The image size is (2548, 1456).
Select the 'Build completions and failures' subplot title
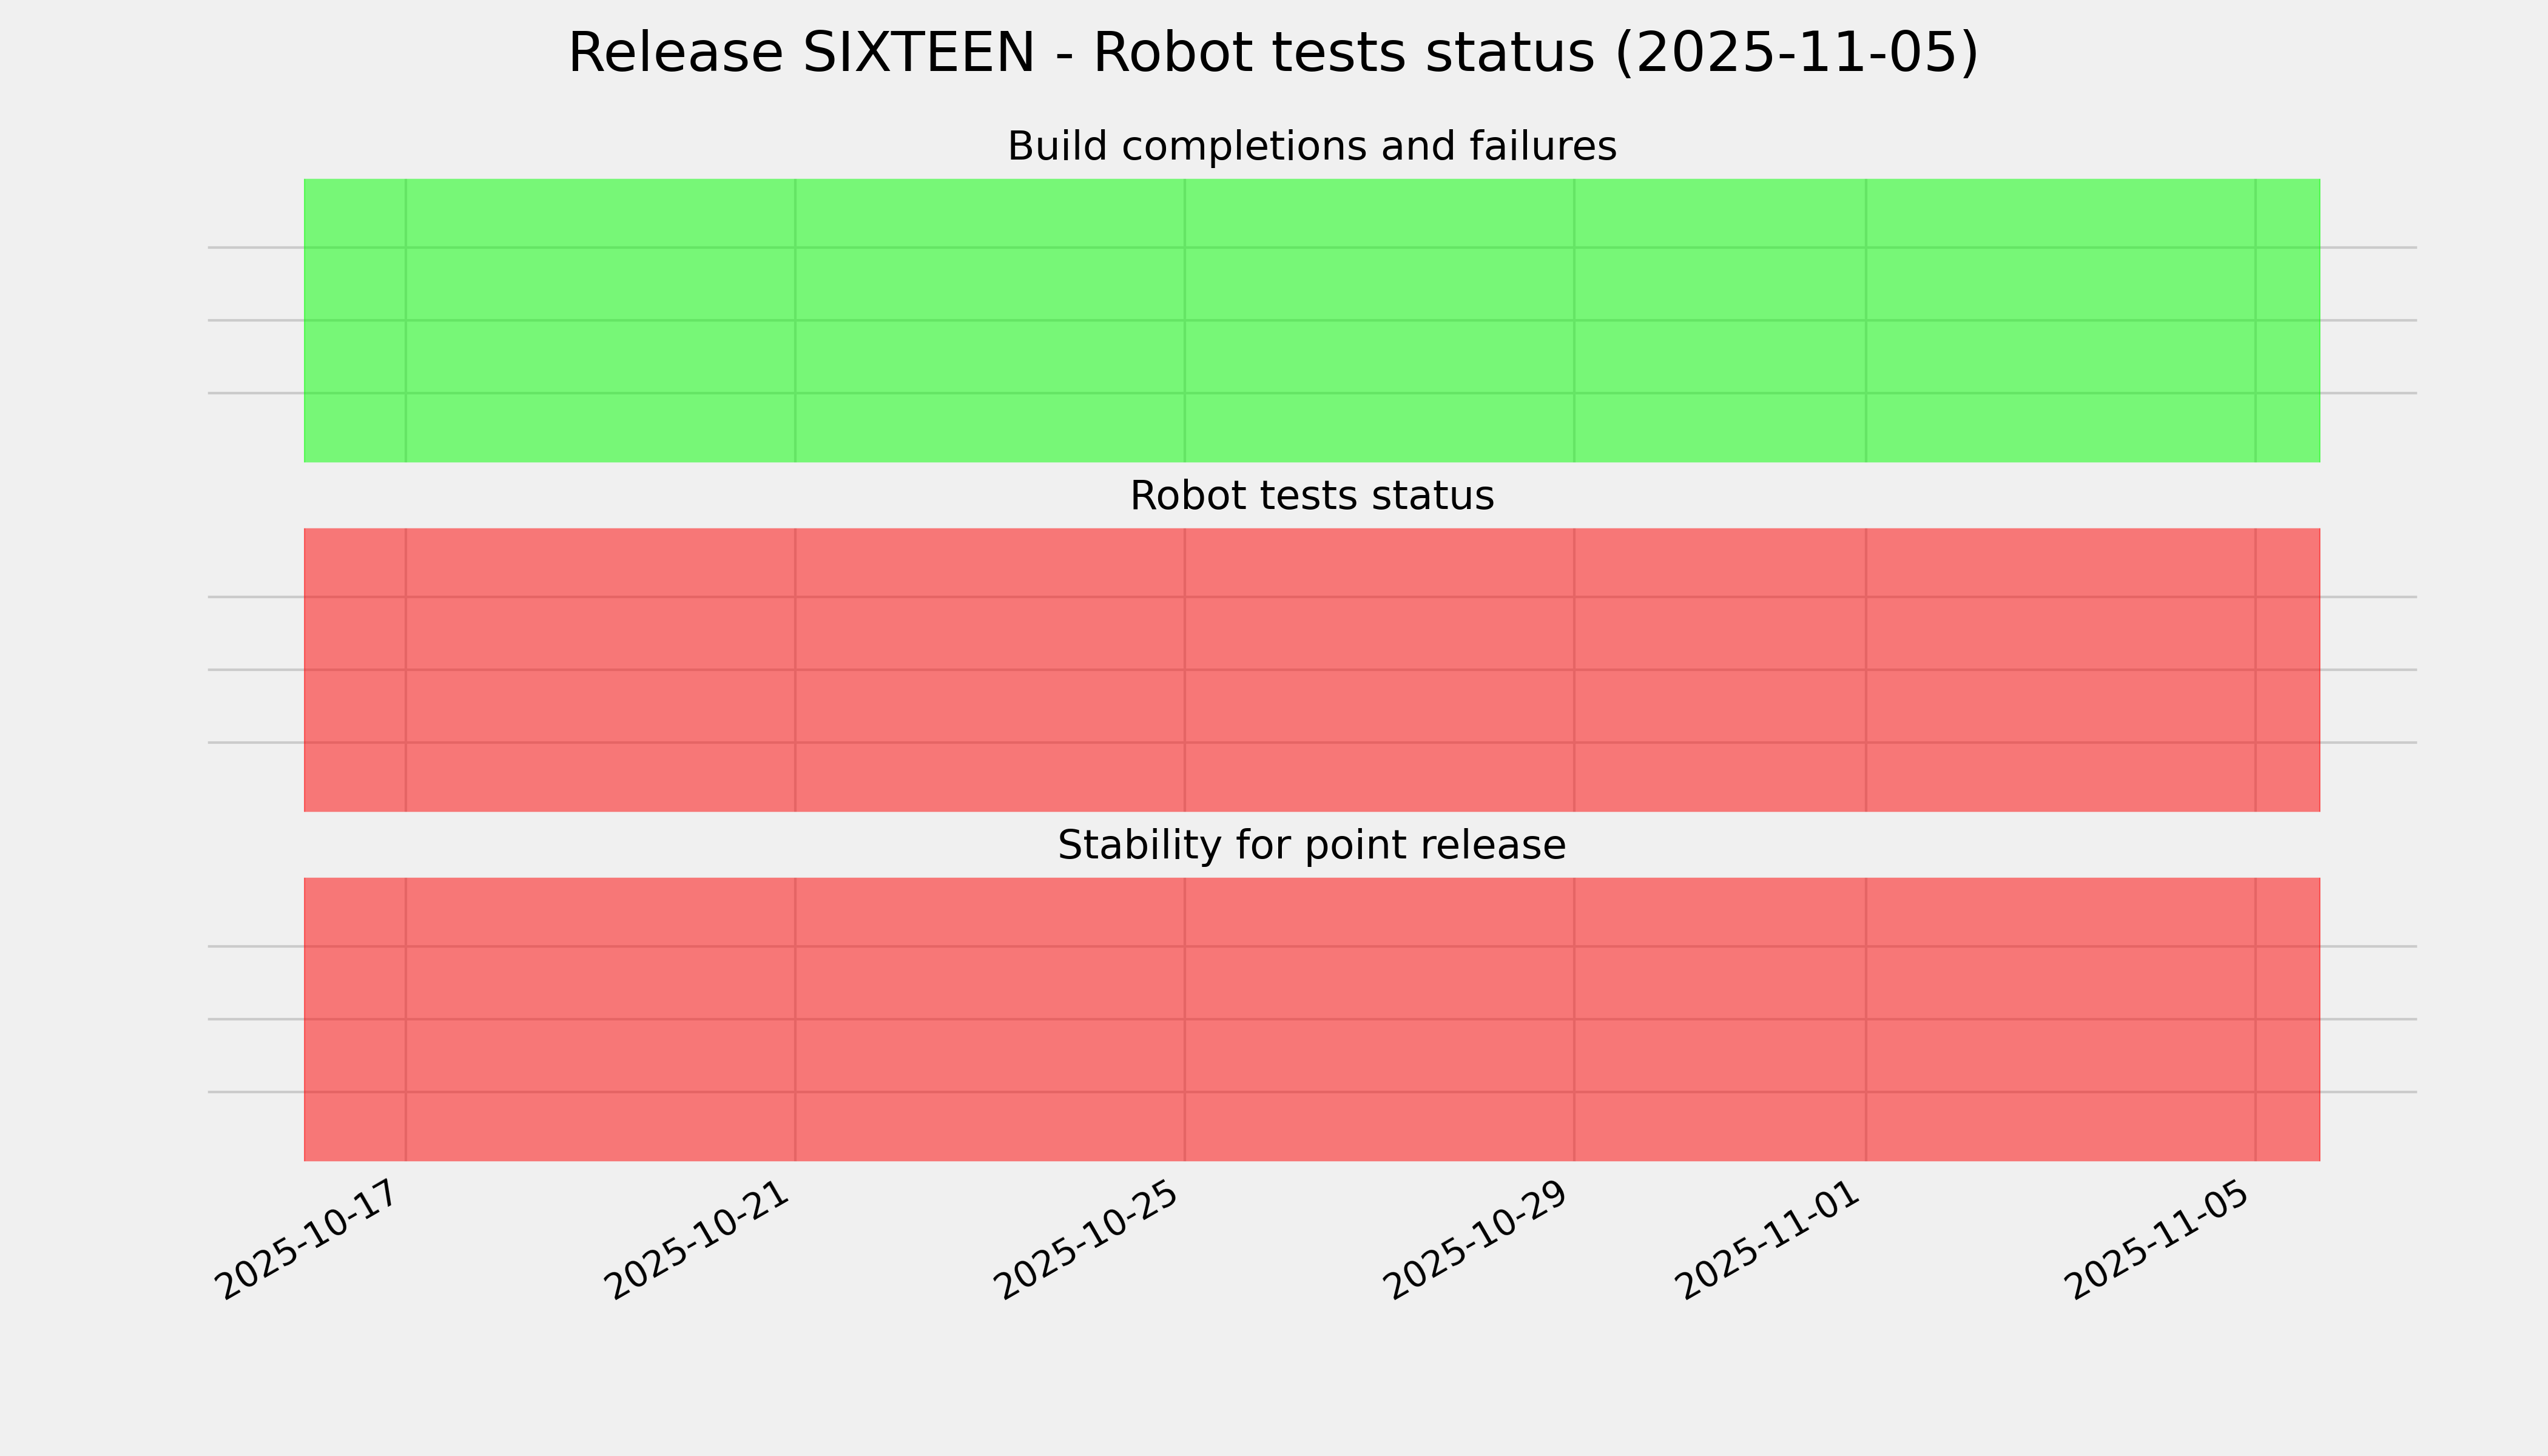point(1311,147)
